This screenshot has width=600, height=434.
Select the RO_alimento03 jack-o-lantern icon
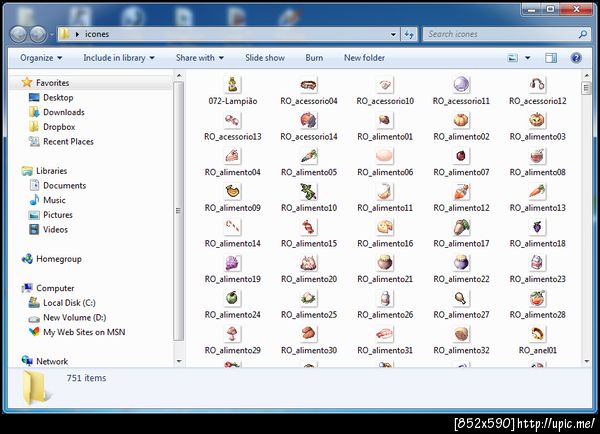[x=537, y=120]
